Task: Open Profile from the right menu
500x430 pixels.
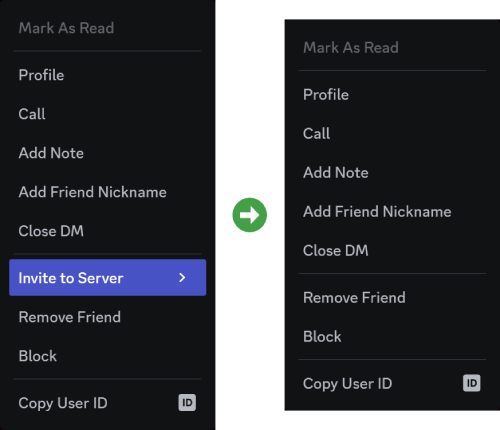Action: click(392, 95)
